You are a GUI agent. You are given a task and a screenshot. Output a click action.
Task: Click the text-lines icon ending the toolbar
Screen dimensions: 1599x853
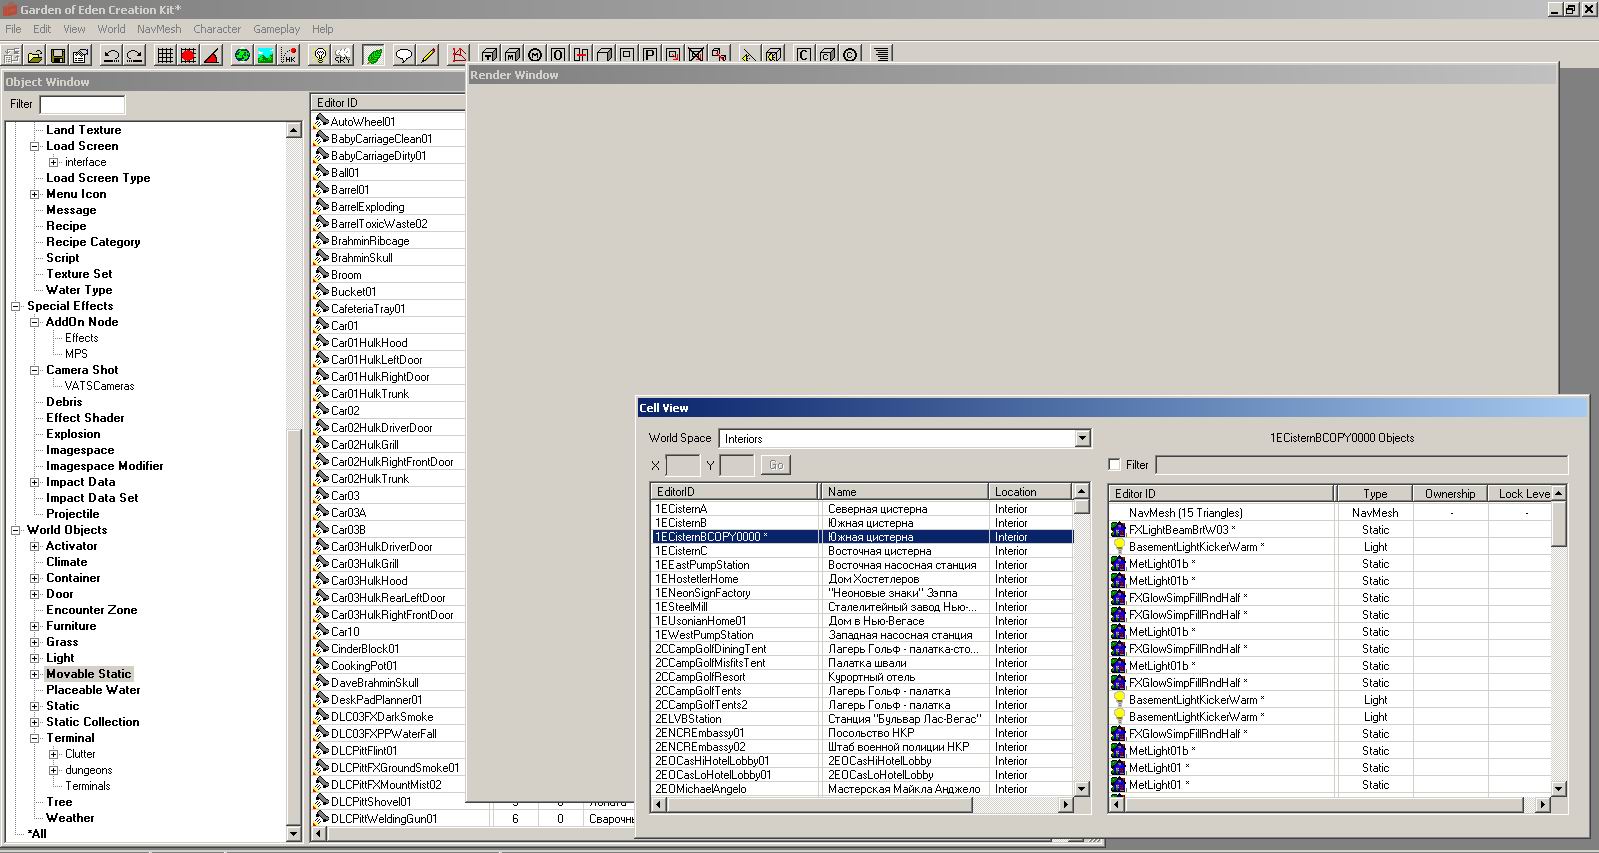point(881,54)
